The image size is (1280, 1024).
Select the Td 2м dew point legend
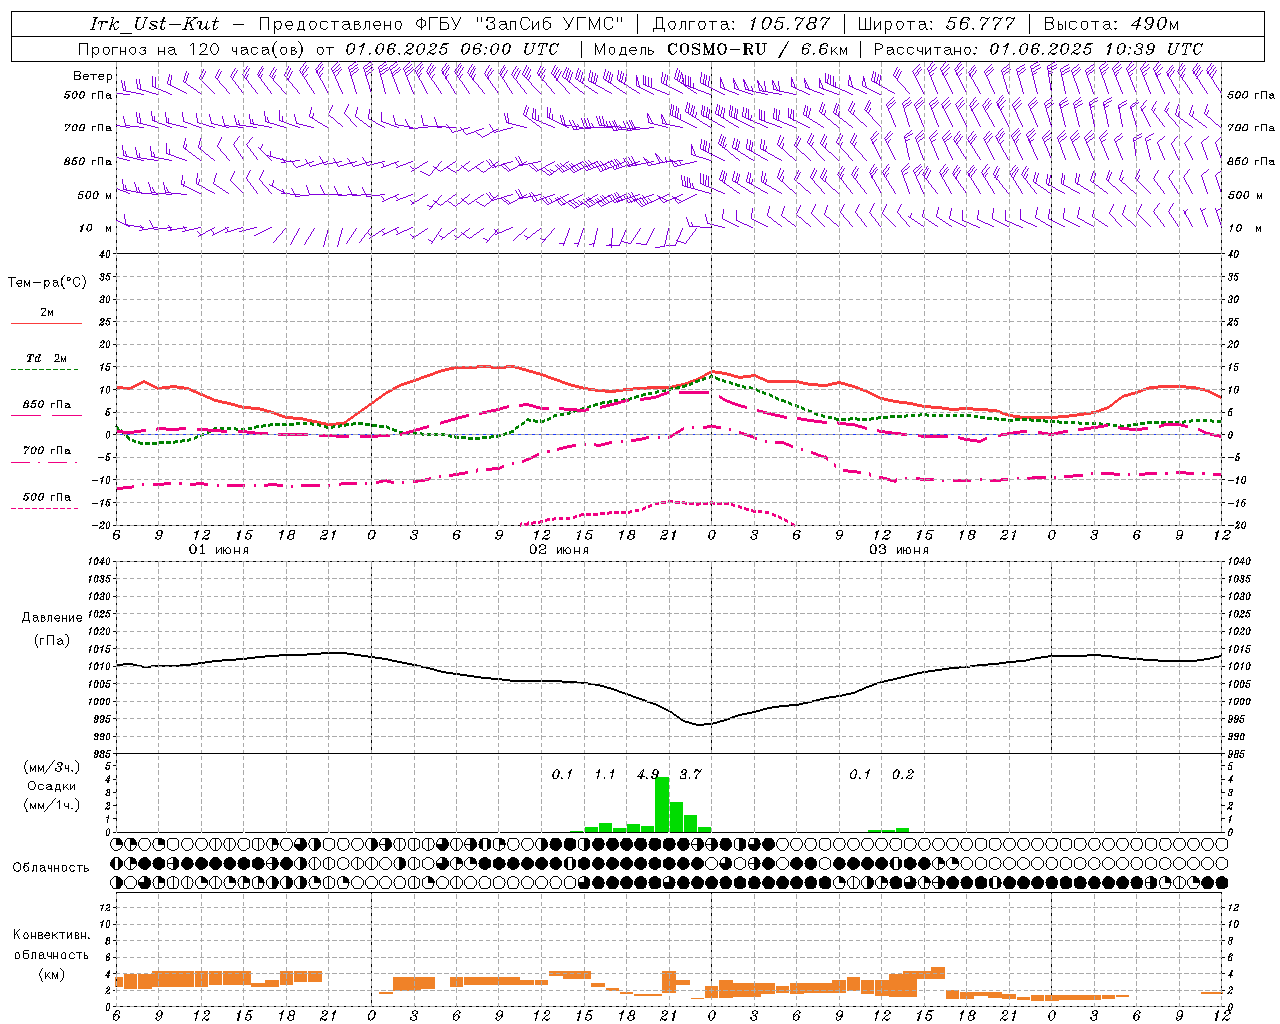click(x=46, y=358)
